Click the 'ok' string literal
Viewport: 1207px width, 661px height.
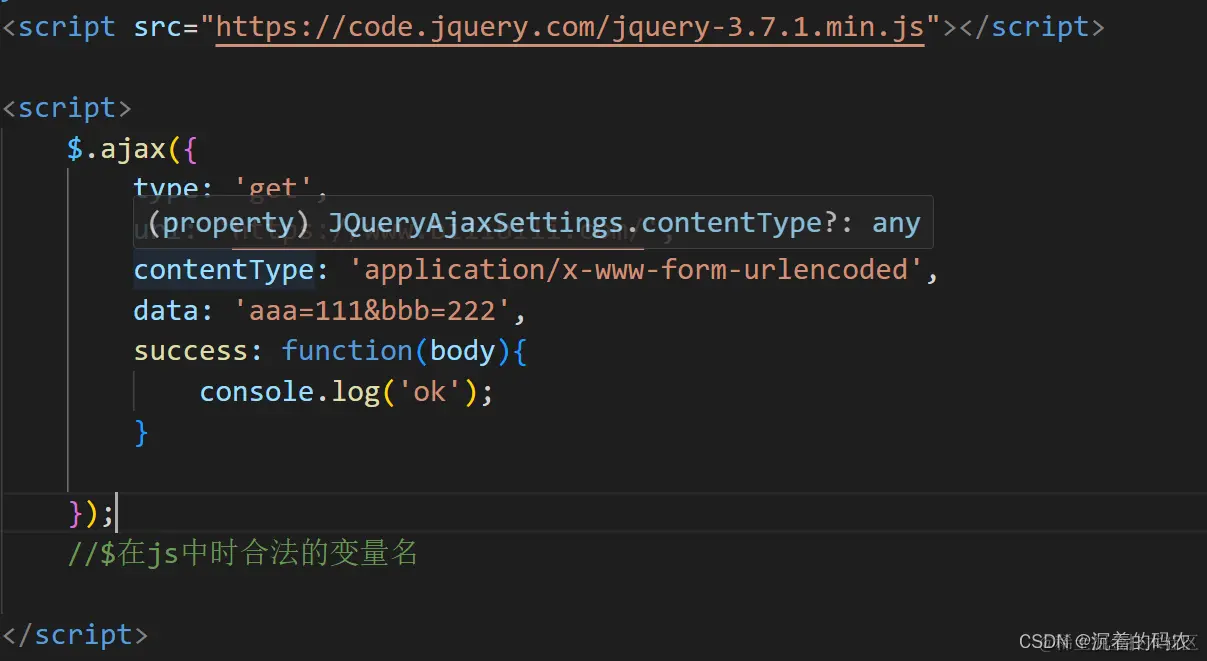tap(430, 391)
